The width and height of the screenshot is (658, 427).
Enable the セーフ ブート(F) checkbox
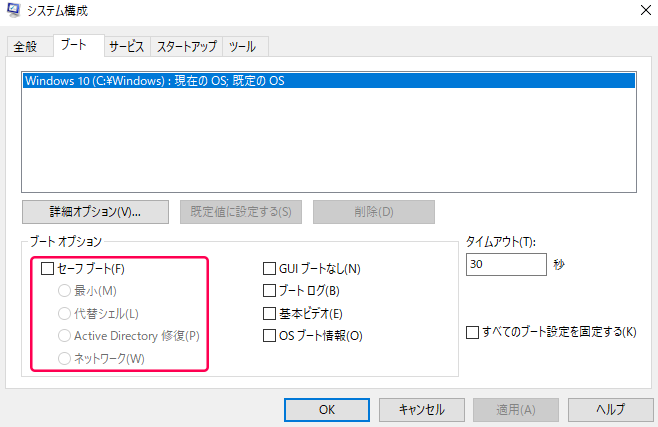click(47, 268)
